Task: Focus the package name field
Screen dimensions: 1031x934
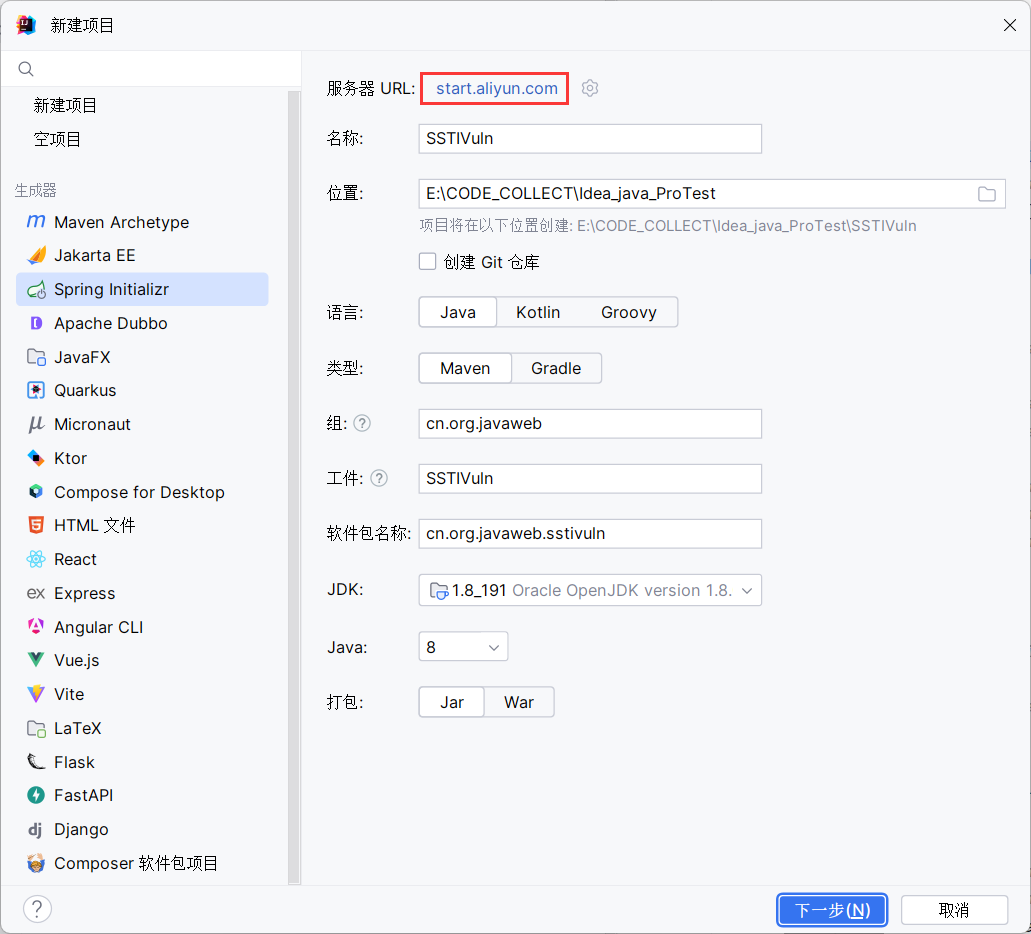Action: pyautogui.click(x=590, y=533)
